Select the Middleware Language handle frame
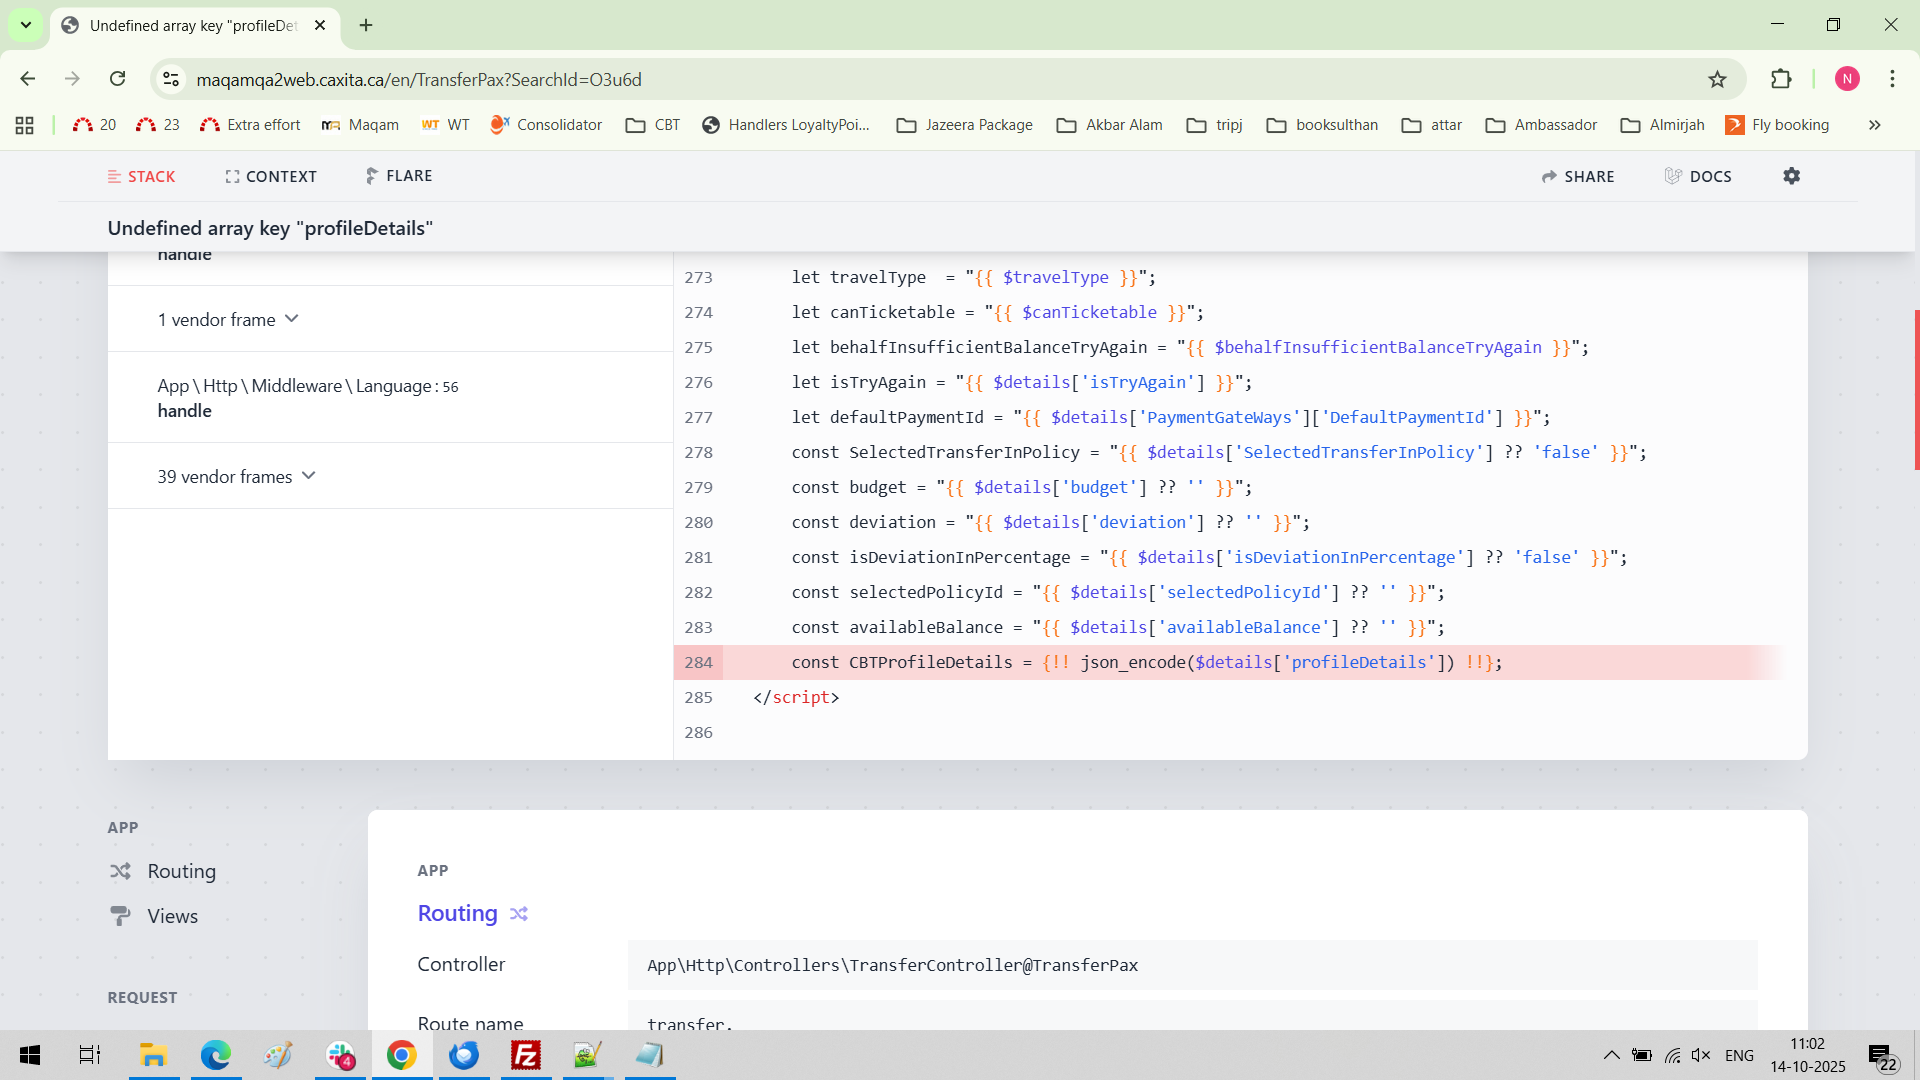Screen dimensions: 1920x1080 pyautogui.click(x=308, y=397)
